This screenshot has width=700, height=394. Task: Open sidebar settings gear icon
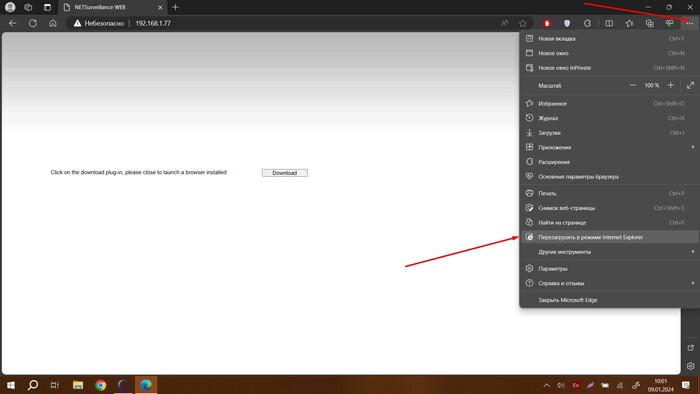pyautogui.click(x=691, y=366)
